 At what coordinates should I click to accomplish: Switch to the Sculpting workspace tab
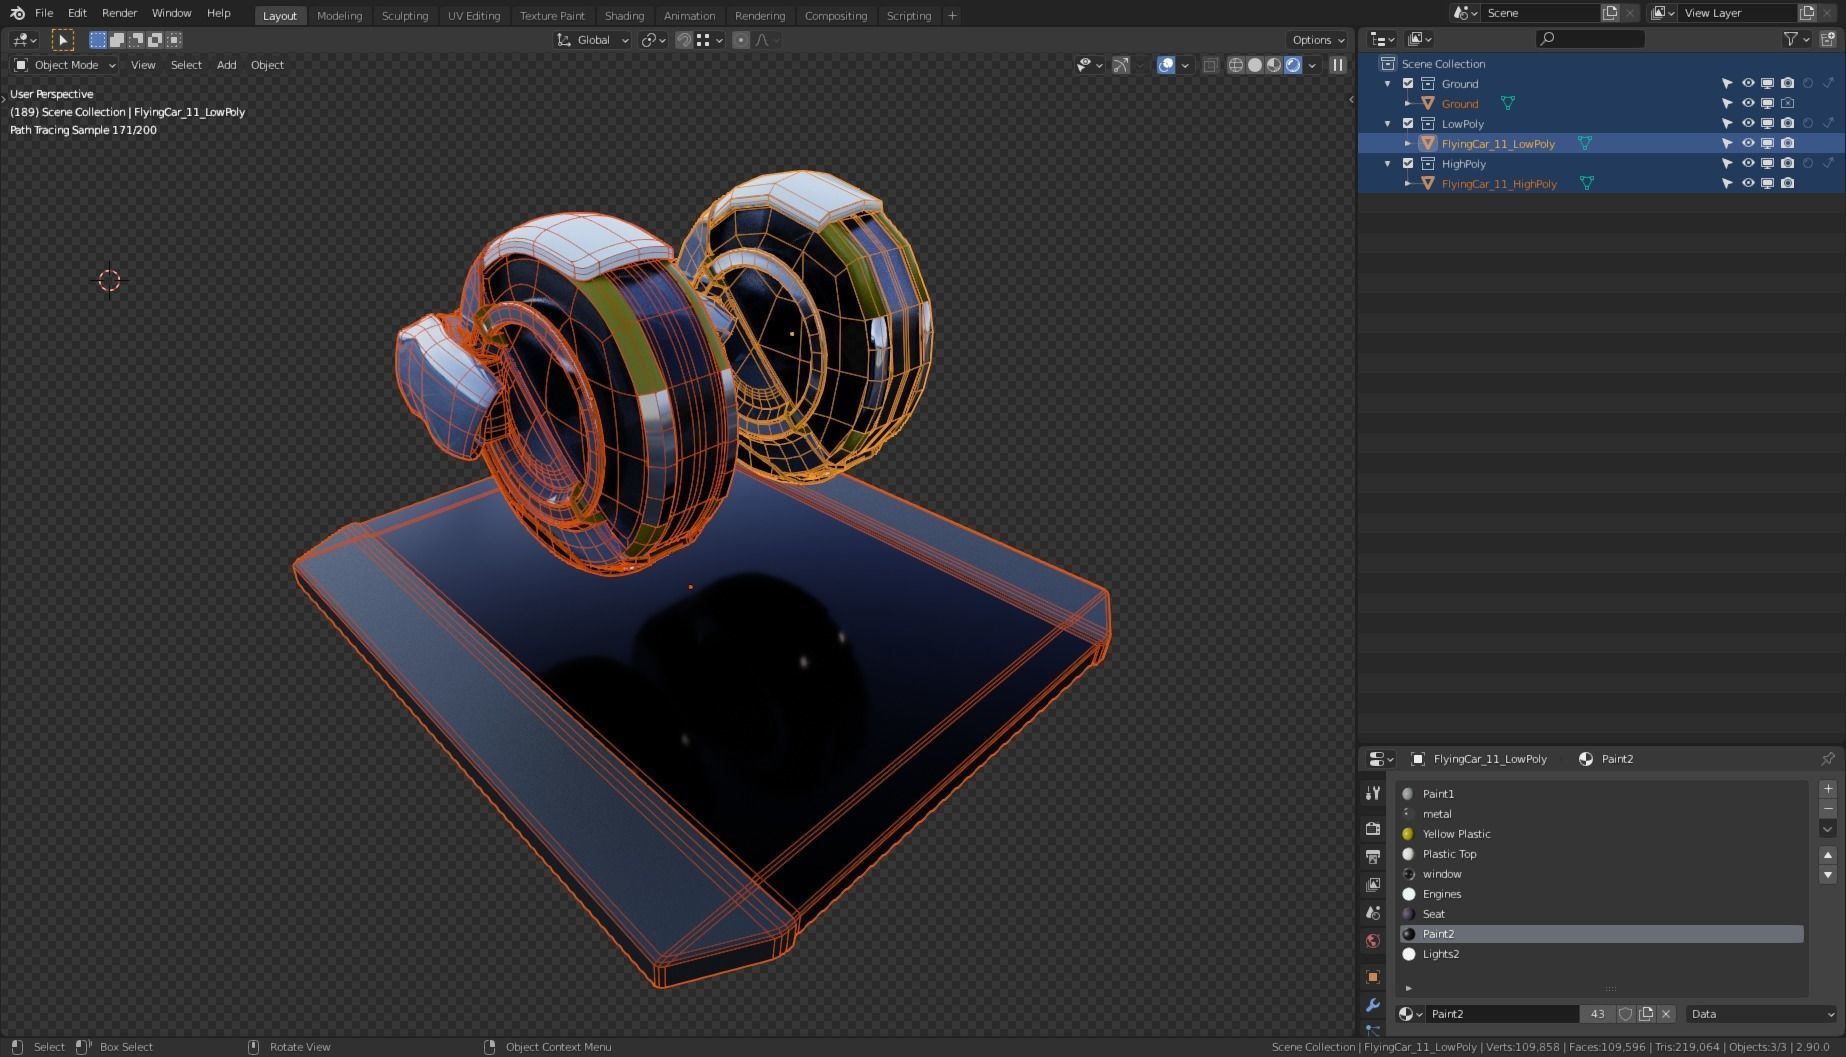point(405,16)
